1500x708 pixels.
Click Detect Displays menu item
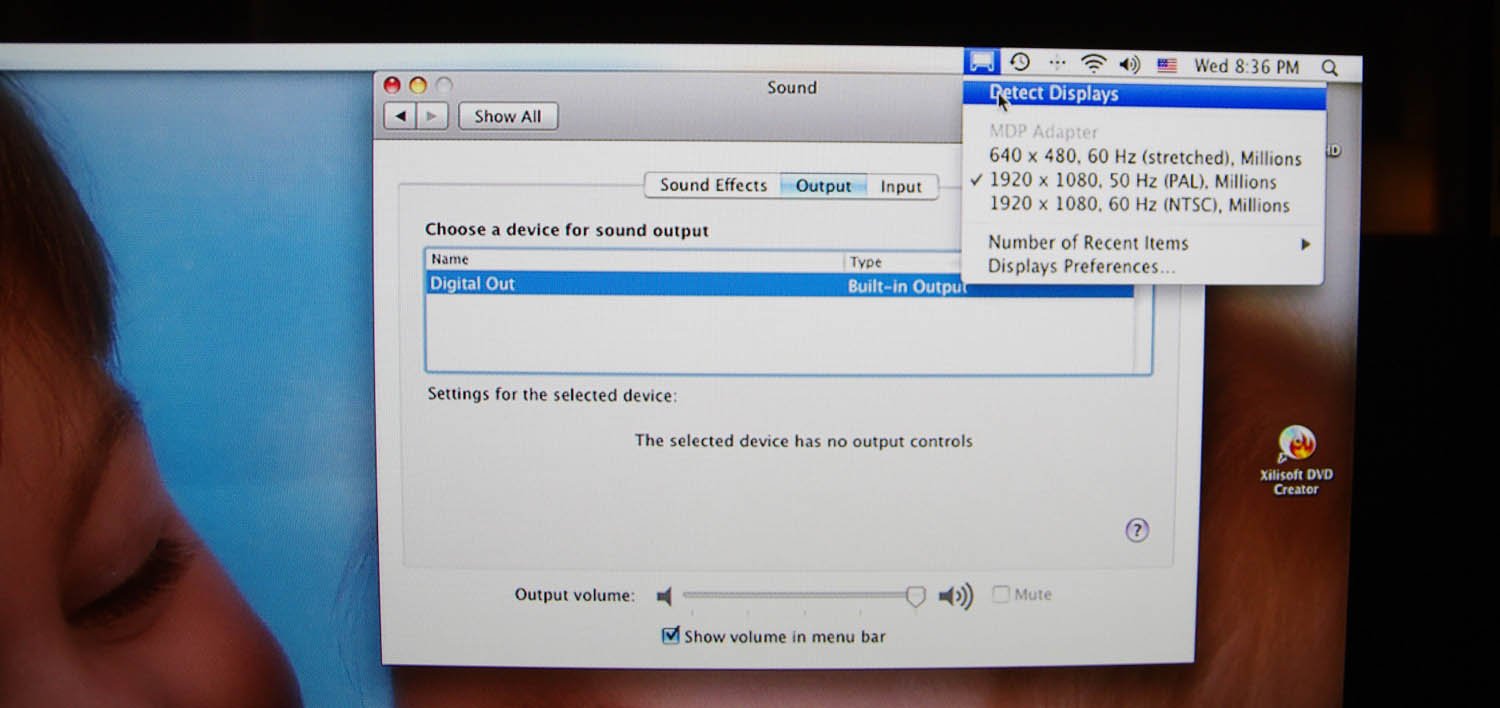click(x=1054, y=94)
